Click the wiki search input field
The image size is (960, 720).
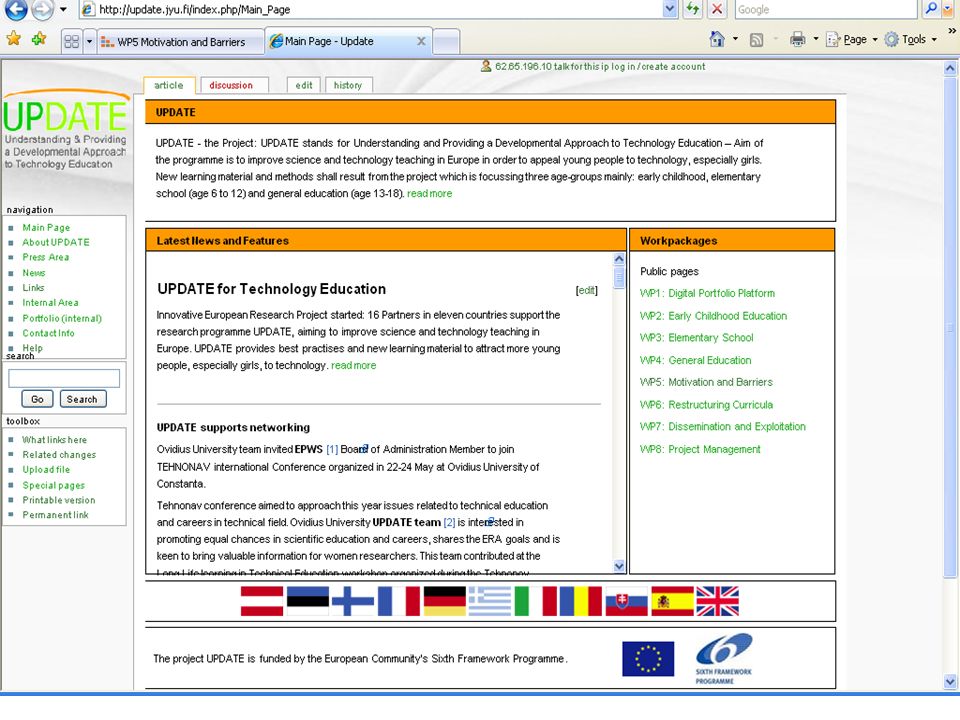pyautogui.click(x=64, y=378)
